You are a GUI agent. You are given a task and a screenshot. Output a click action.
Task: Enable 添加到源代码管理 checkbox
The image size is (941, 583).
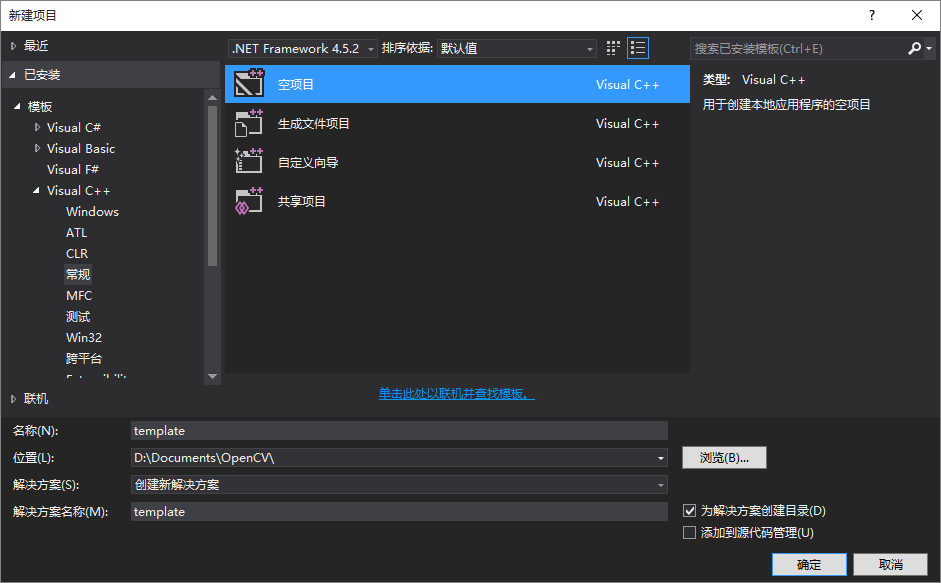(689, 532)
